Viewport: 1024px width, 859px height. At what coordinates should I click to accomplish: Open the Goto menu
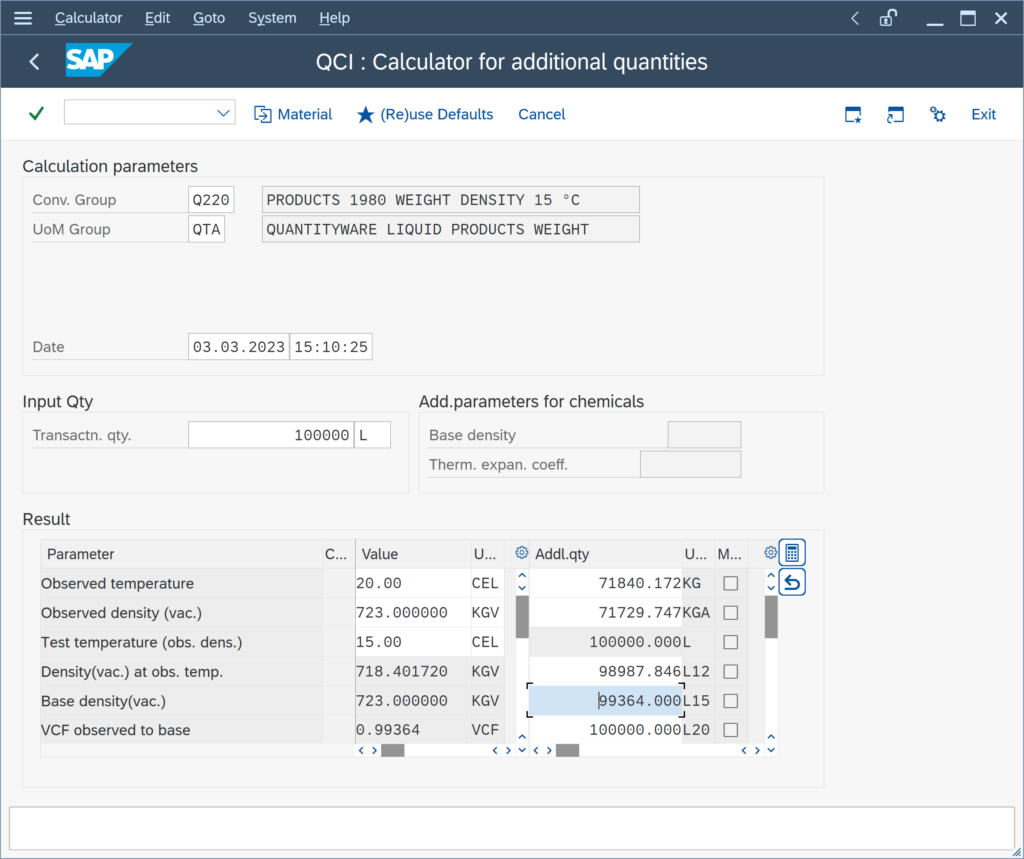click(x=209, y=18)
